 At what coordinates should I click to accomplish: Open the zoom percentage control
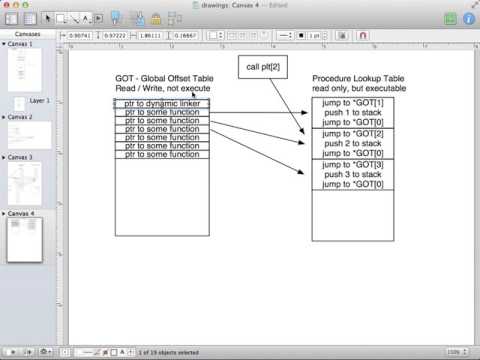coord(457,352)
